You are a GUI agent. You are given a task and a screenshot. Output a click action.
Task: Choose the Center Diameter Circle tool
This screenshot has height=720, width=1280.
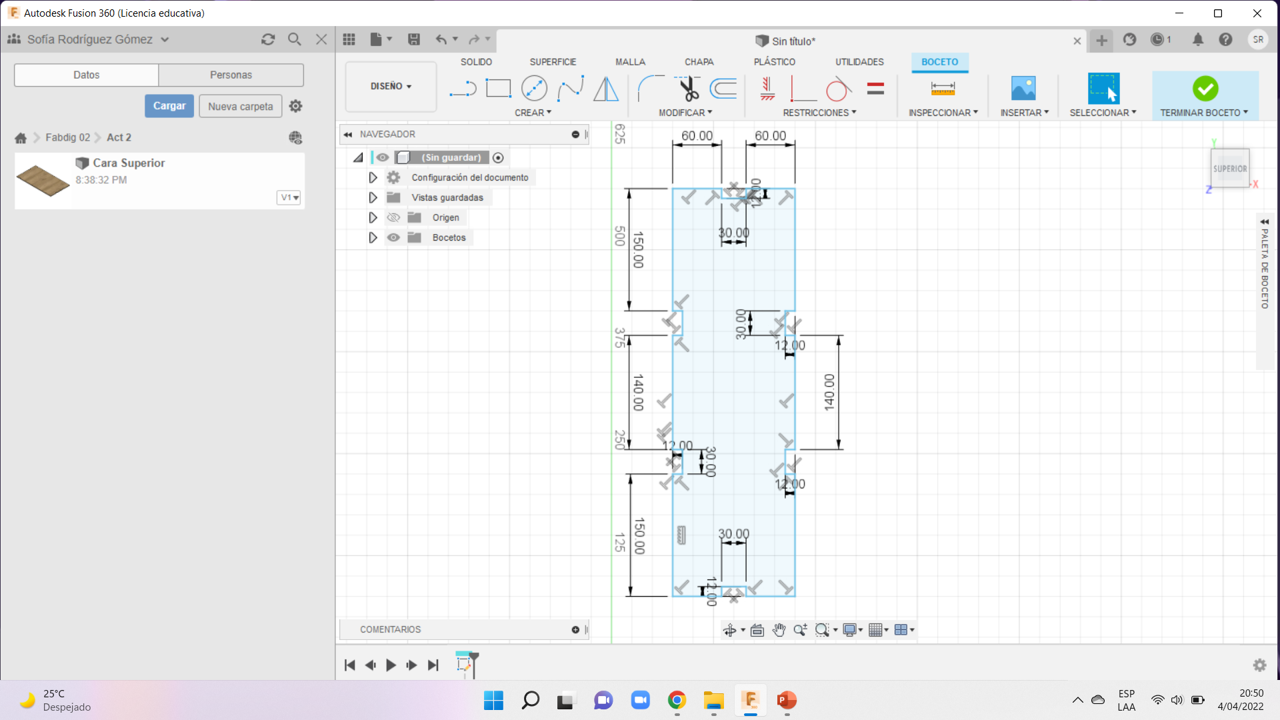click(x=534, y=89)
